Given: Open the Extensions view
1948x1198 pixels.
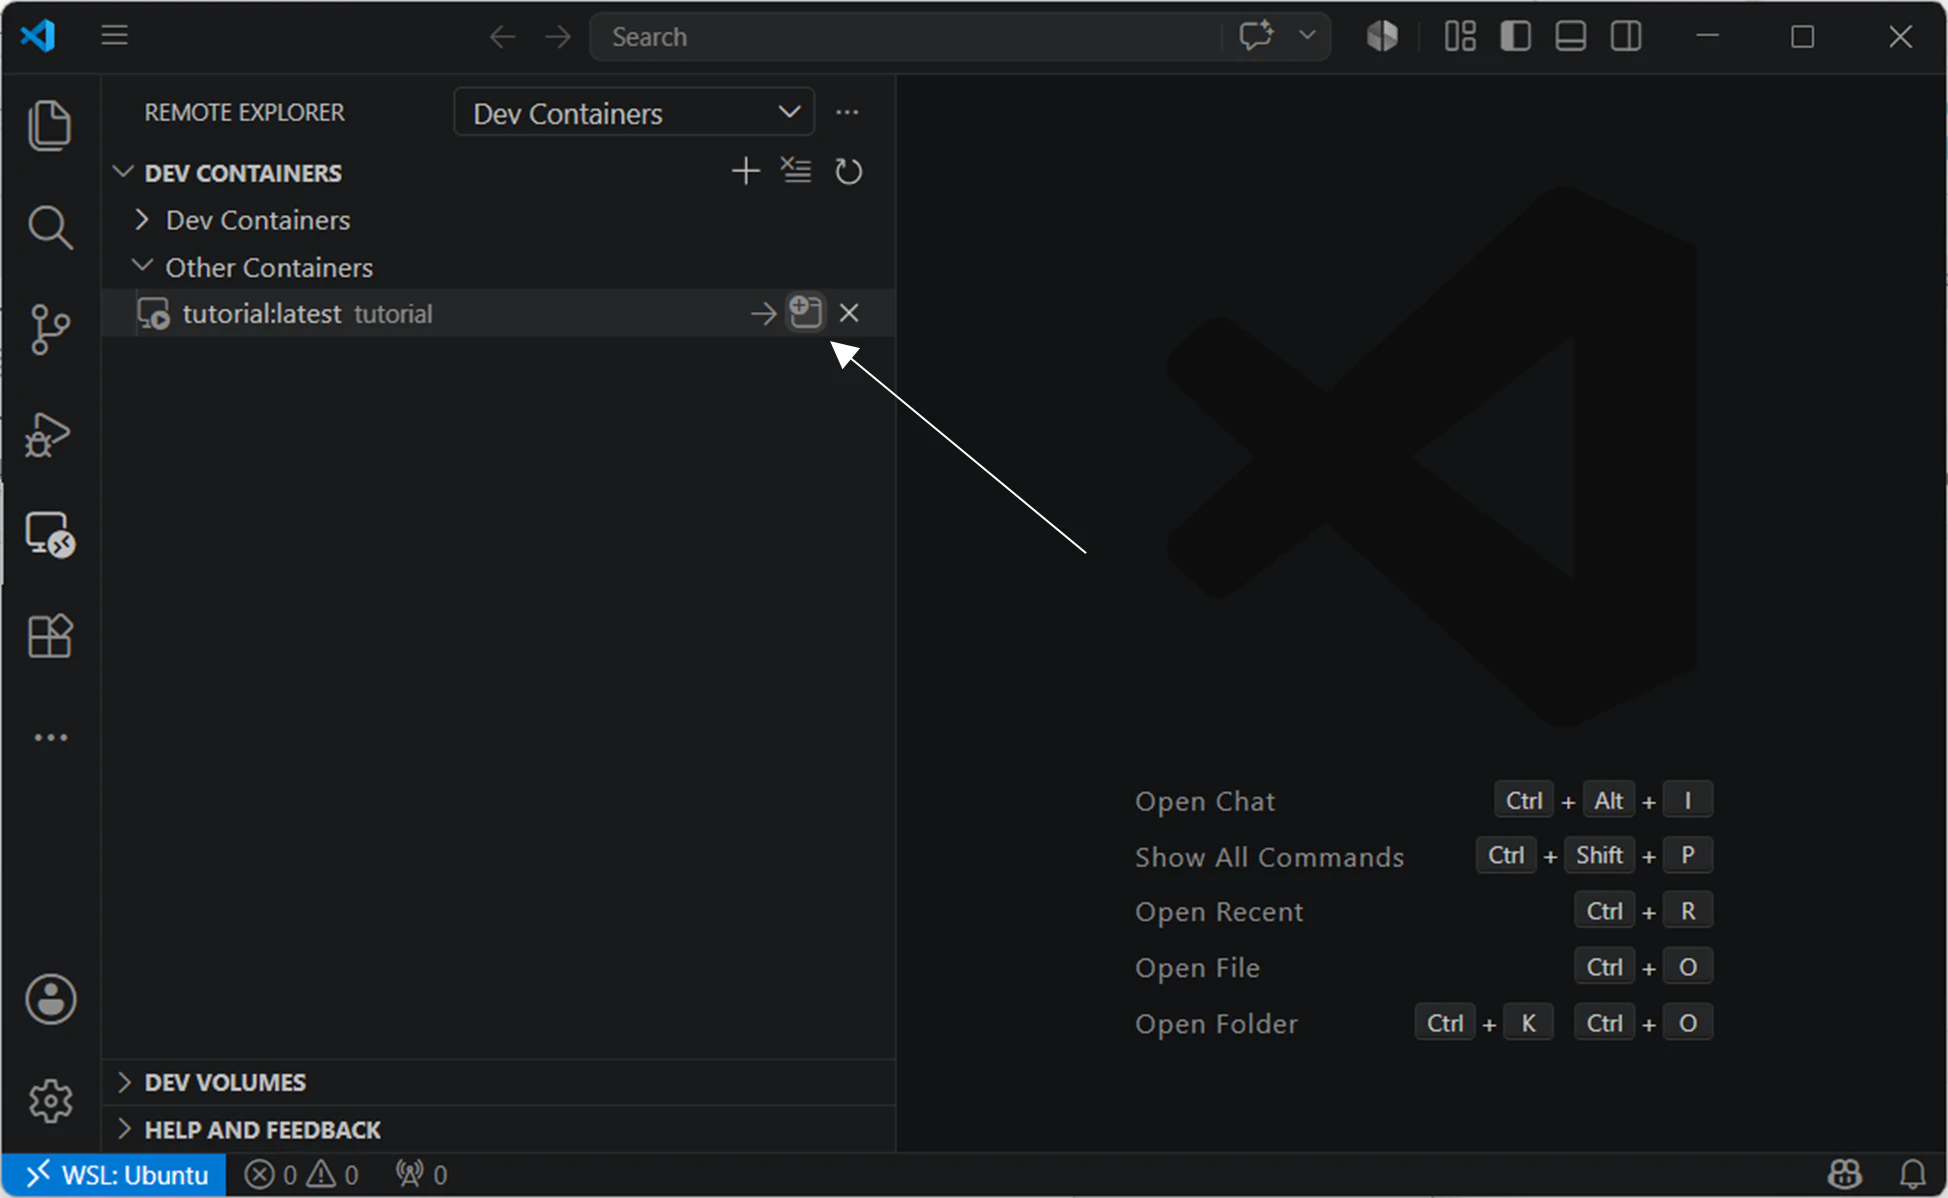Looking at the screenshot, I should coord(50,636).
